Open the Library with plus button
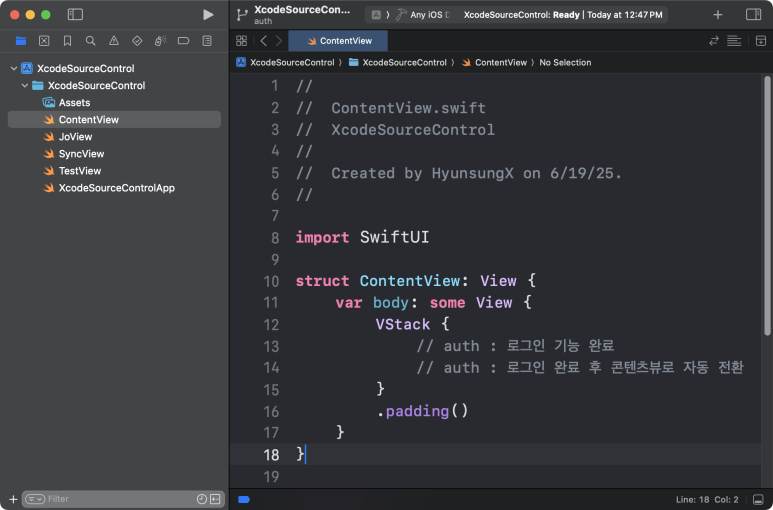 tap(718, 15)
